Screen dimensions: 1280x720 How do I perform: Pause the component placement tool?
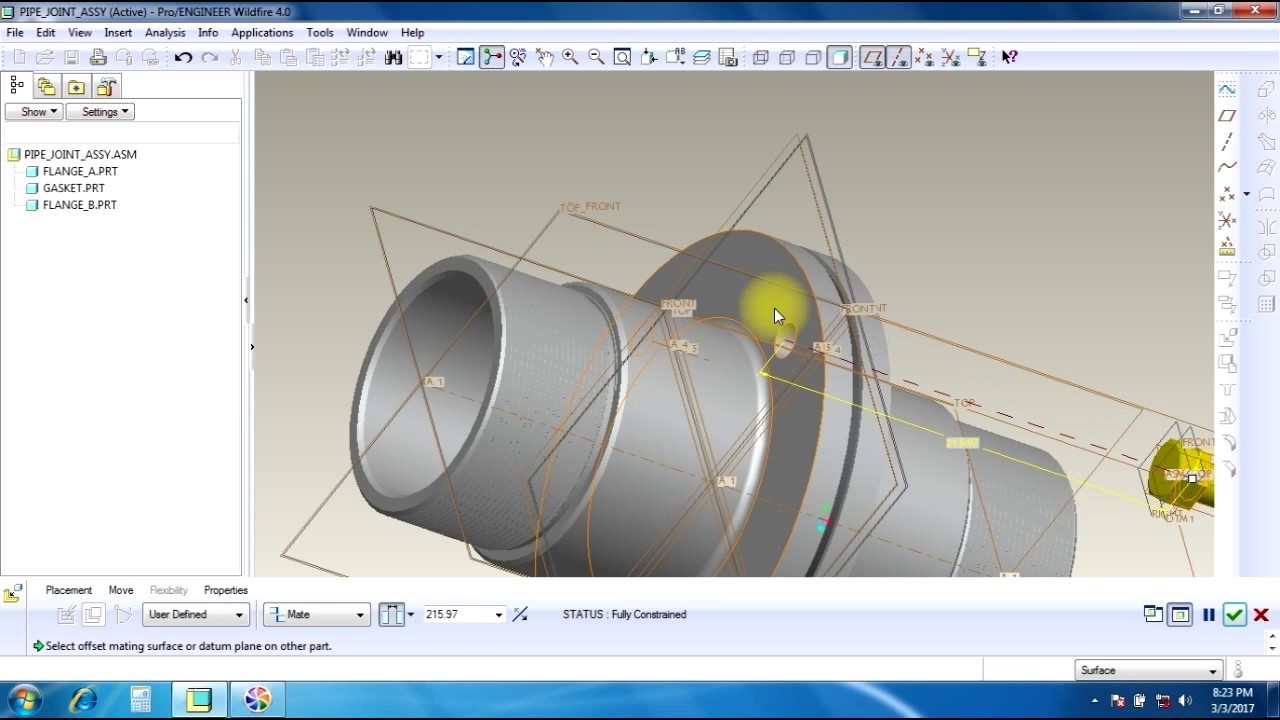(1208, 615)
